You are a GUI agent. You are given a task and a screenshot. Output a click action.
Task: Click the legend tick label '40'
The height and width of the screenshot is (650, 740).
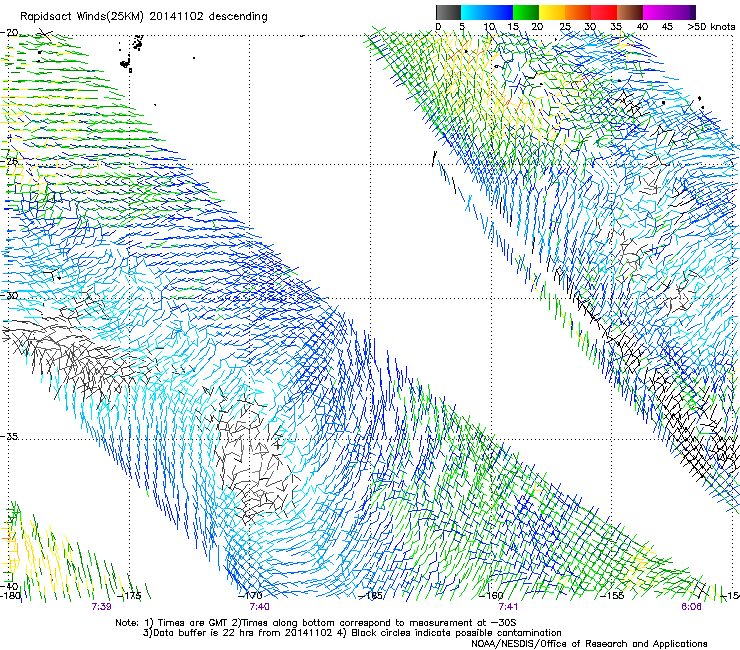[642, 27]
